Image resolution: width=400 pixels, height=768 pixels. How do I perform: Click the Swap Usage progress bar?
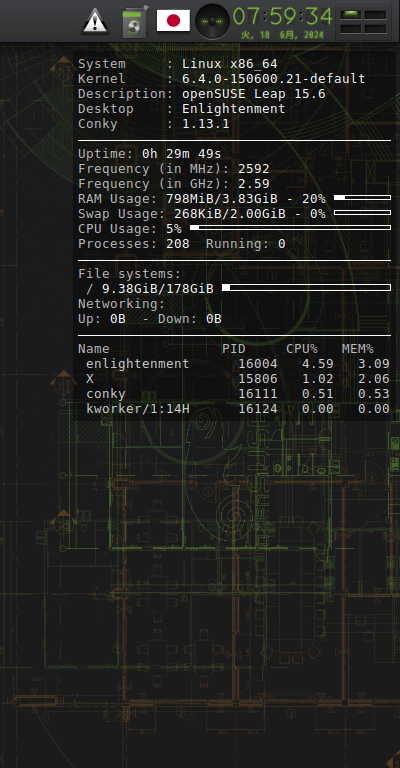pos(362,213)
